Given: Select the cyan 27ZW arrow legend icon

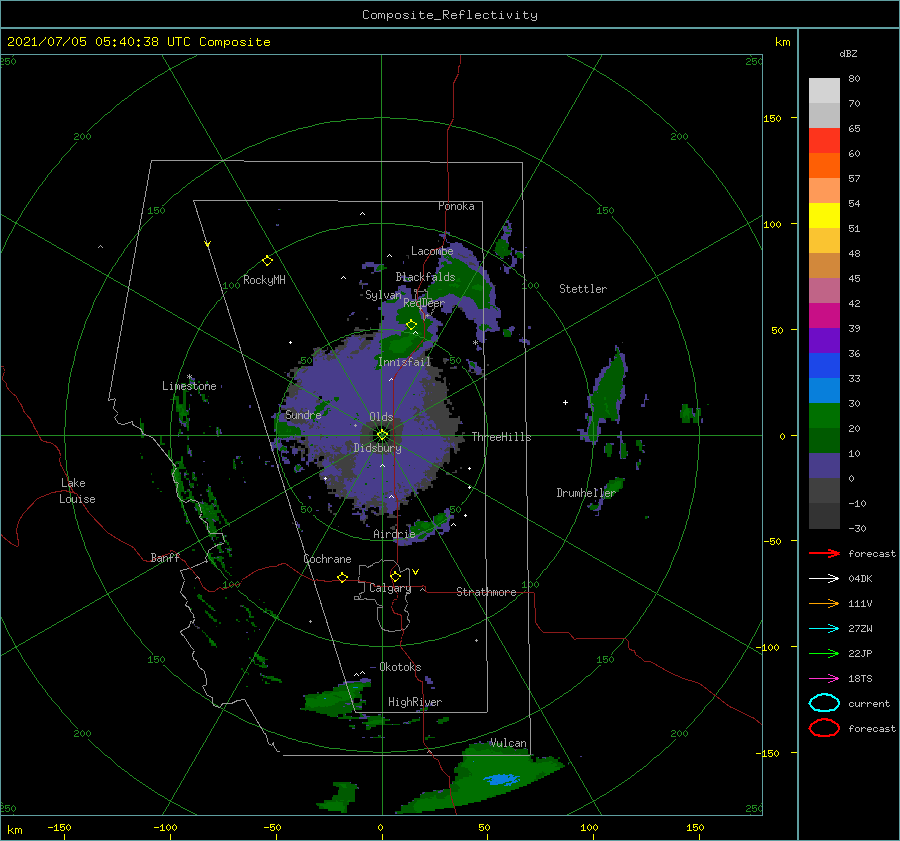Looking at the screenshot, I should click(824, 629).
